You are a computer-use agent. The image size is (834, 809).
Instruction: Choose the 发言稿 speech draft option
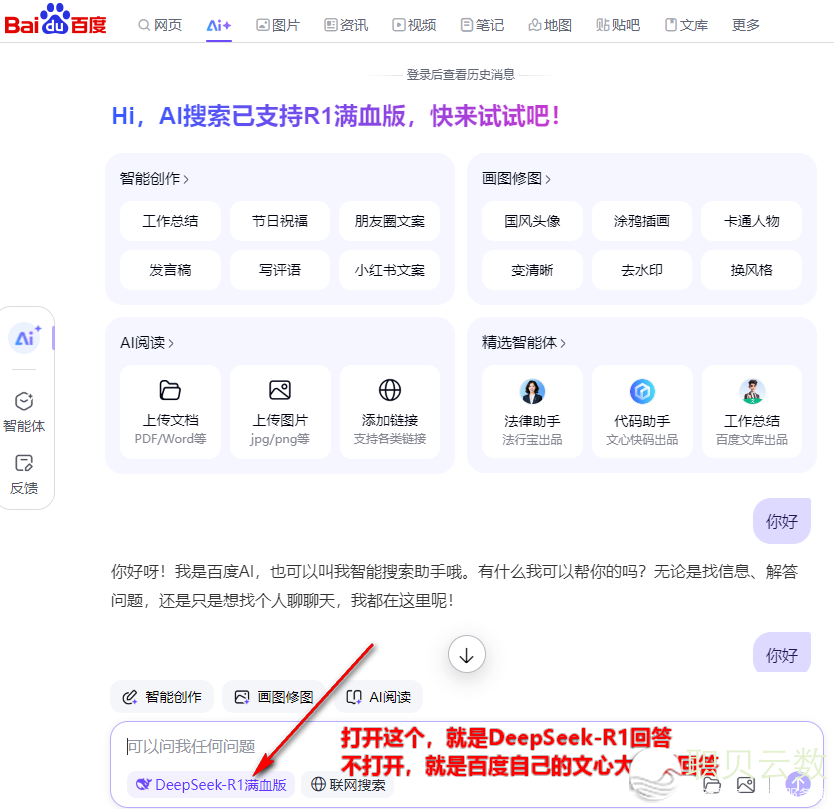[x=170, y=270]
